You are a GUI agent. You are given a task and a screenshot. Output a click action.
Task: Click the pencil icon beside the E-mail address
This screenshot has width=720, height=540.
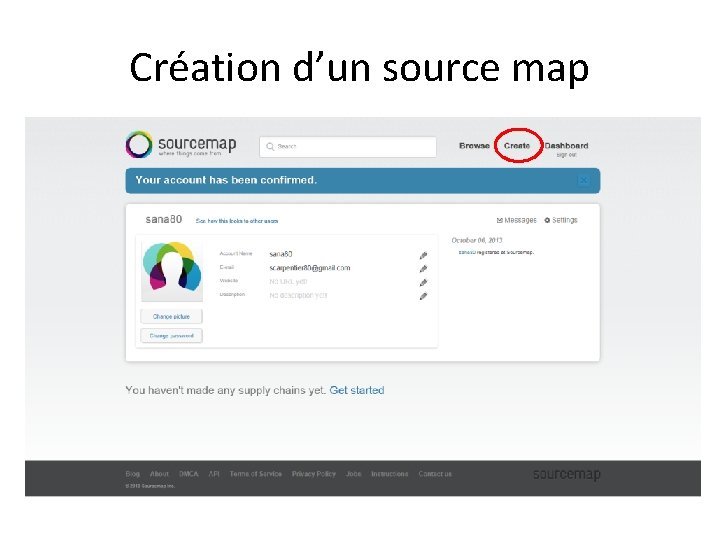click(423, 269)
